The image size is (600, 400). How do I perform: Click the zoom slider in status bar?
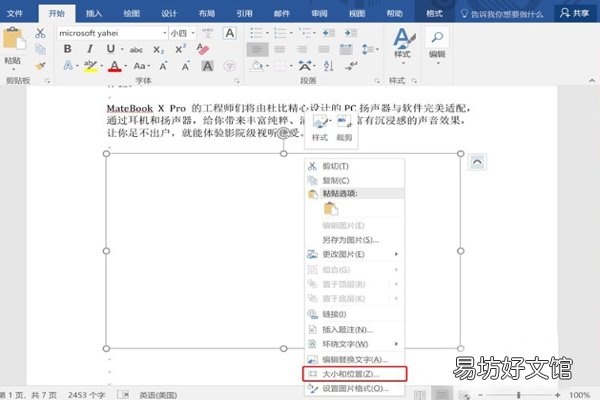coord(519,395)
